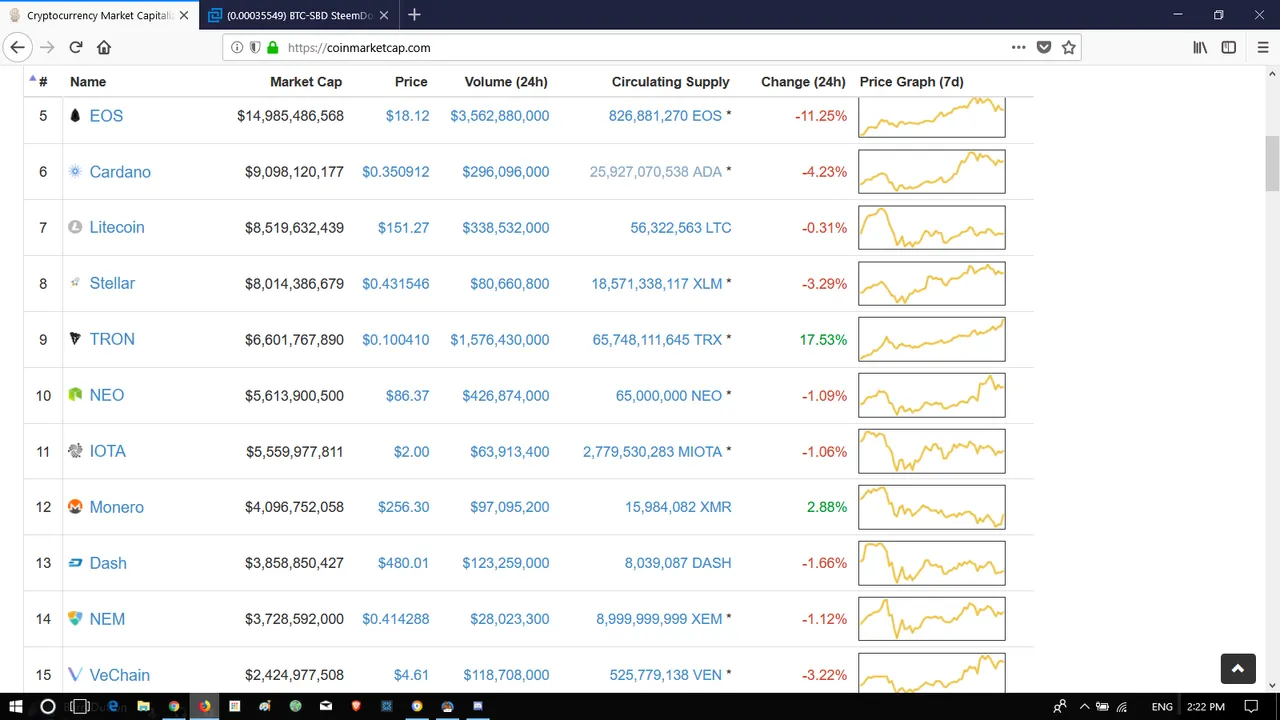Open a new browser tab
The width and height of the screenshot is (1280, 720).
coord(414,15)
